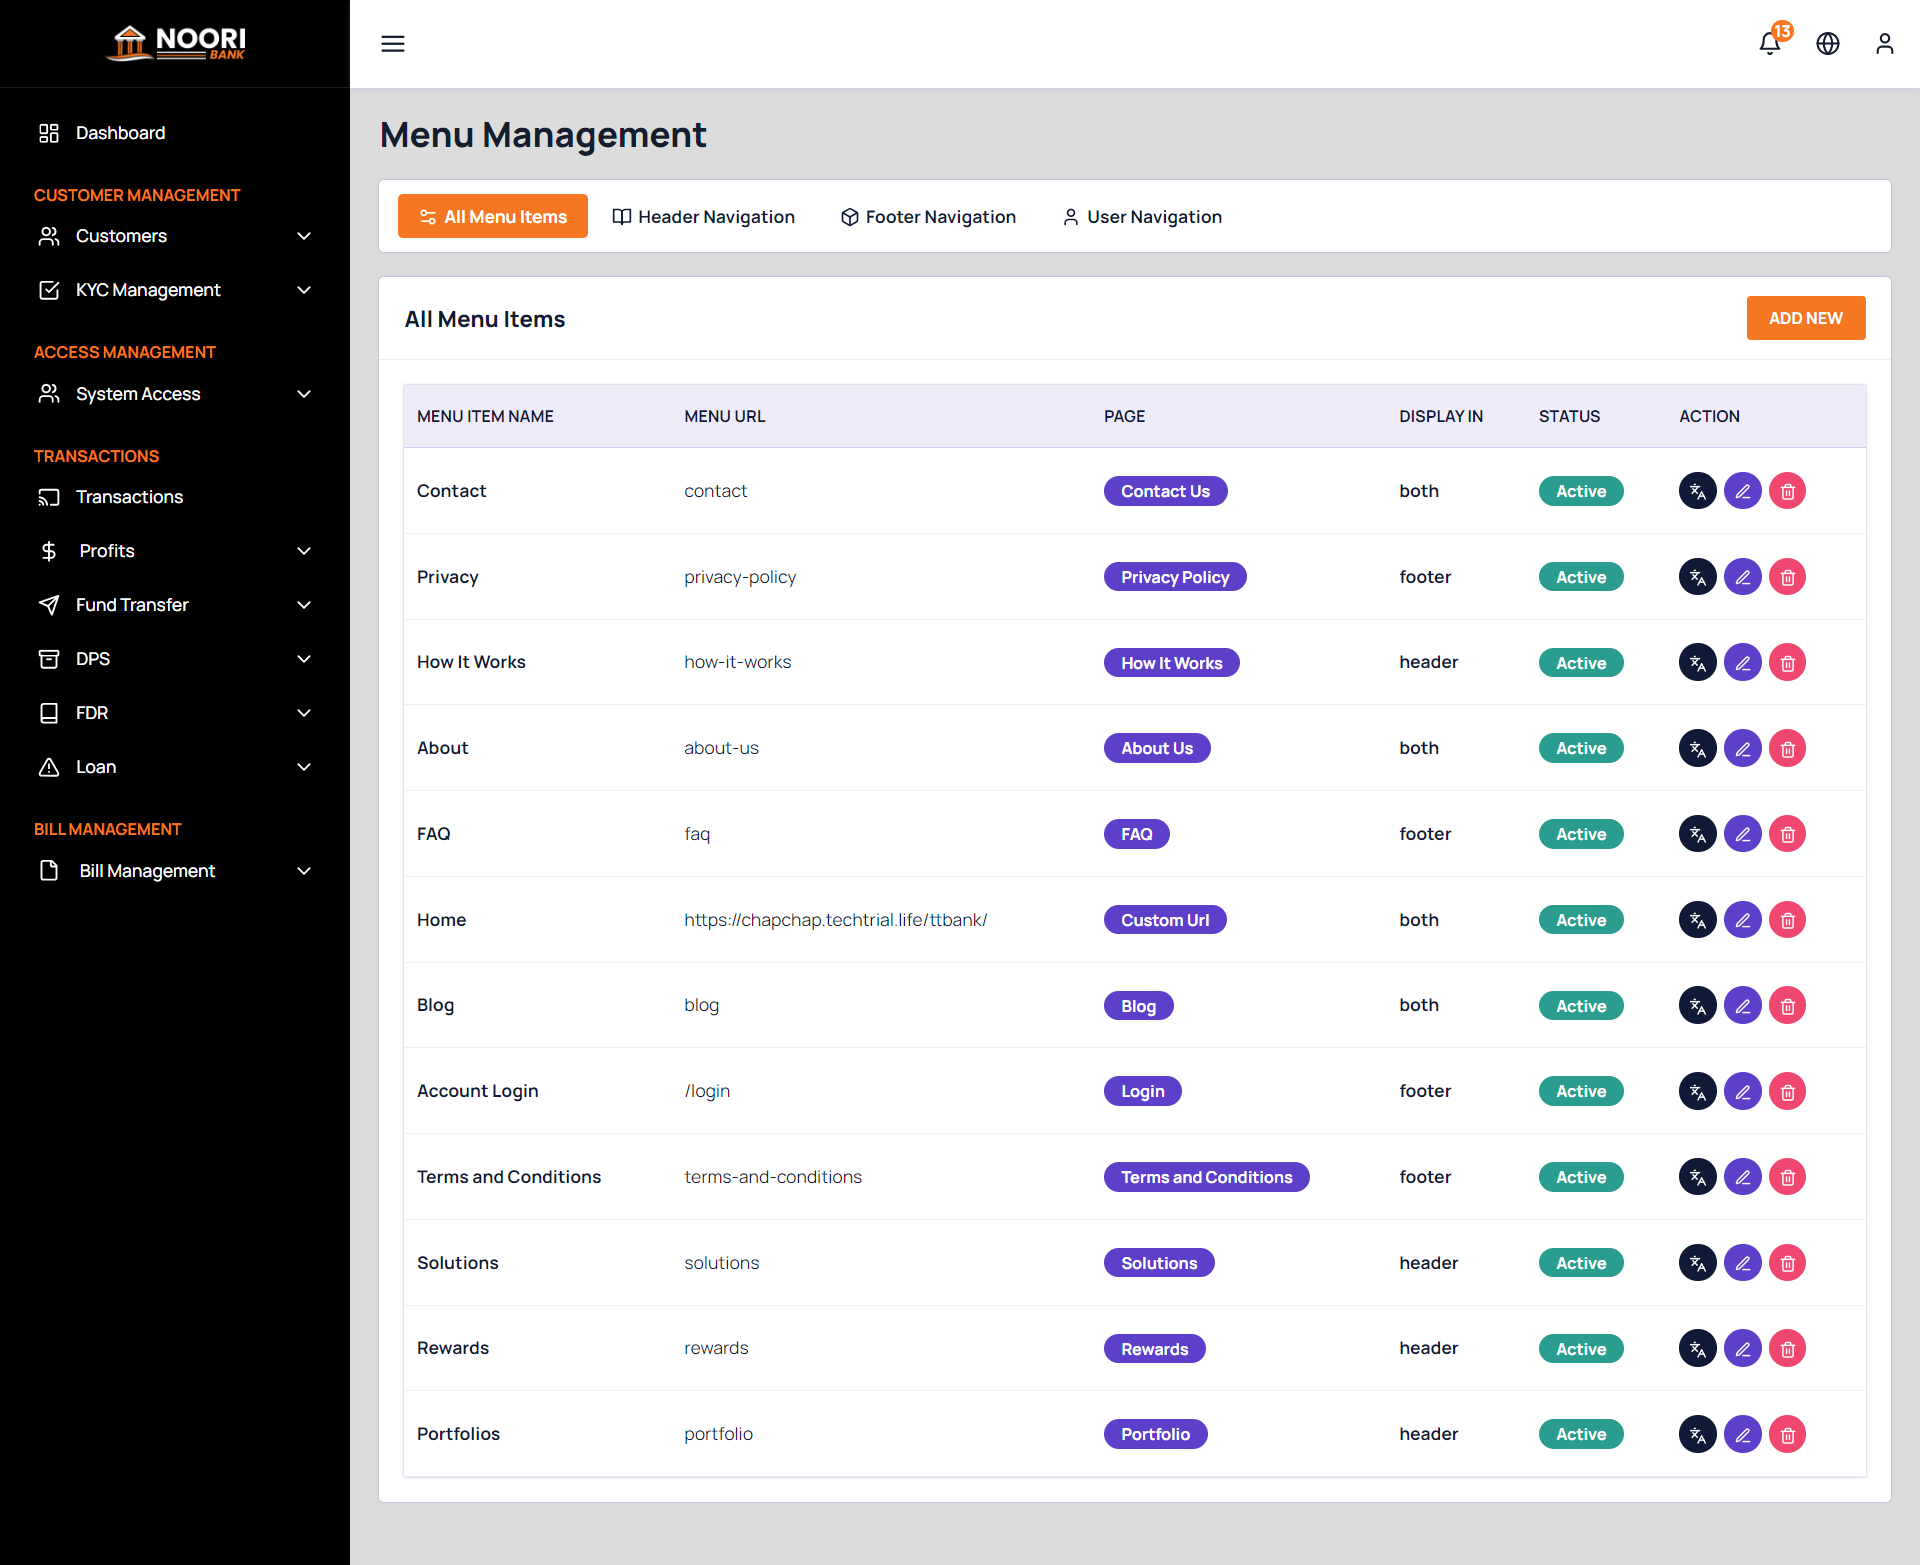This screenshot has height=1565, width=1920.
Task: Open the user profile icon at top right
Action: pos(1885,44)
